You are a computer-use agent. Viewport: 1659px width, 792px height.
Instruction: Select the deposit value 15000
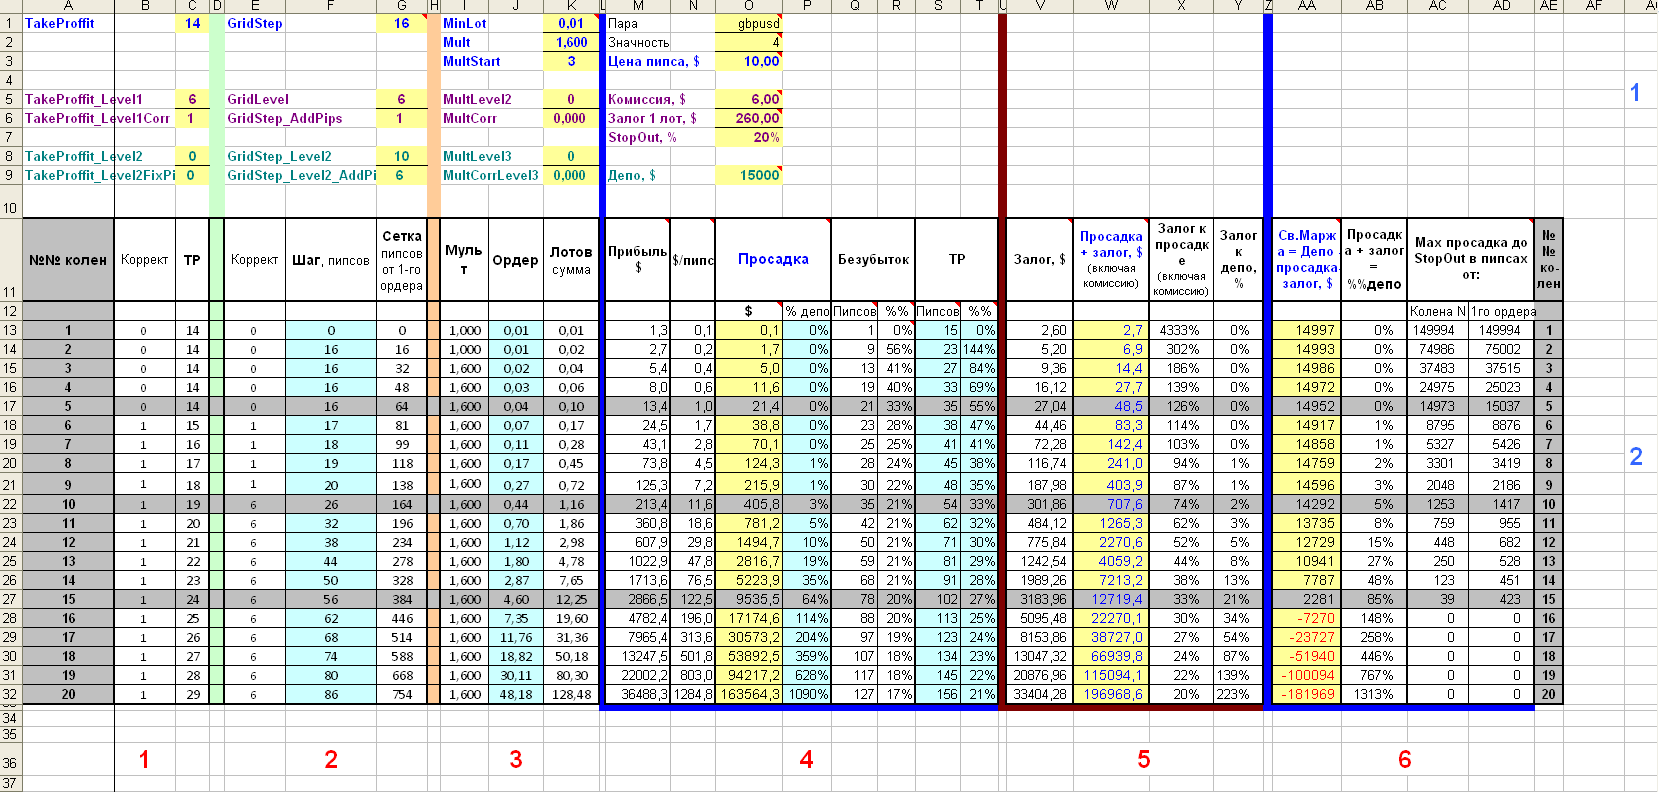point(748,175)
